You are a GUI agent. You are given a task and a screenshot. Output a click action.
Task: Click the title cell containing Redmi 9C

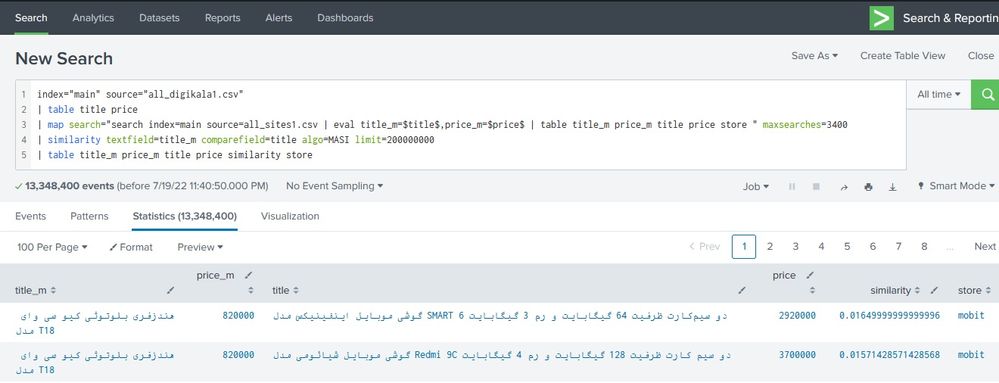pyautogui.click(x=501, y=355)
